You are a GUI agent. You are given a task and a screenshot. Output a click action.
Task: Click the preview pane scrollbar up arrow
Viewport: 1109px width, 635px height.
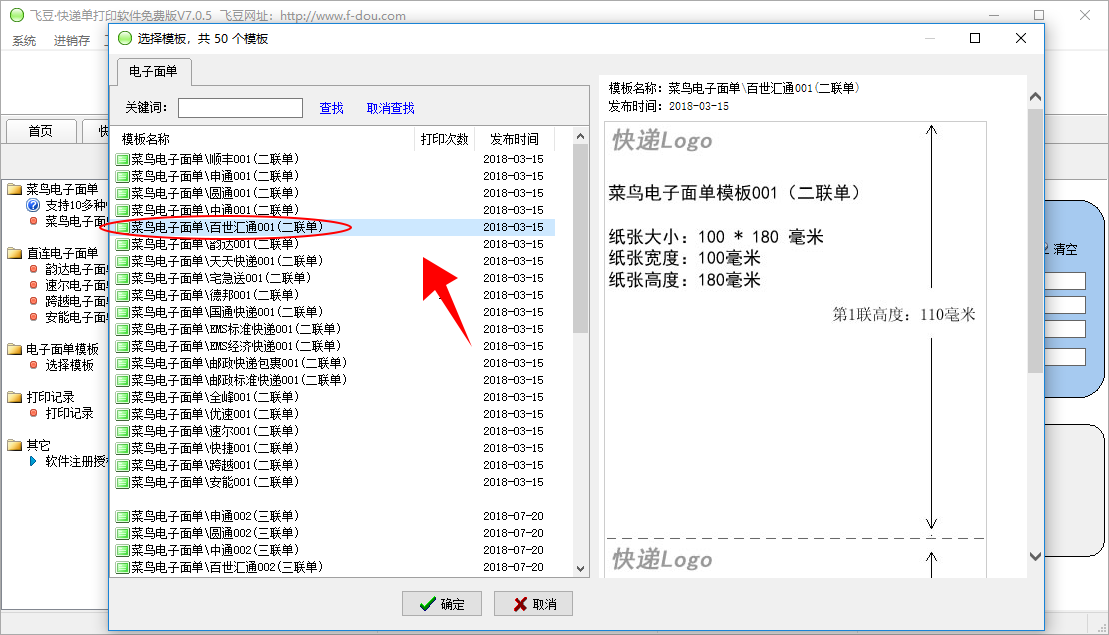1035,97
